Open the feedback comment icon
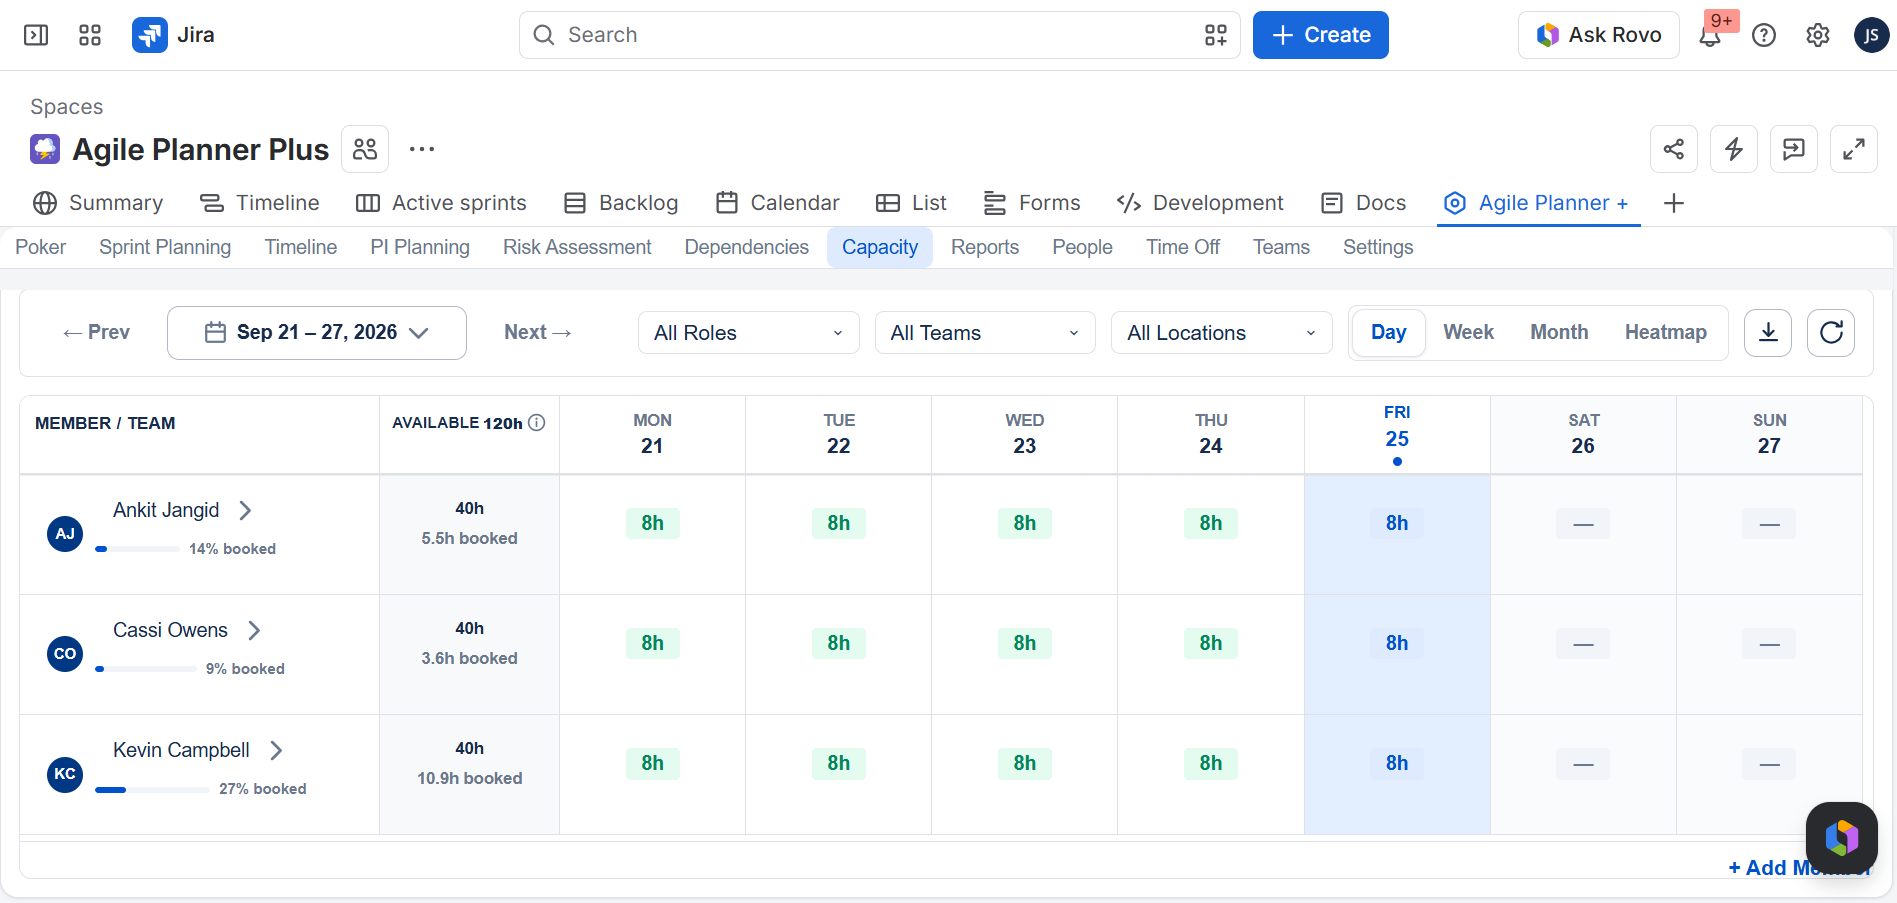 click(1794, 149)
